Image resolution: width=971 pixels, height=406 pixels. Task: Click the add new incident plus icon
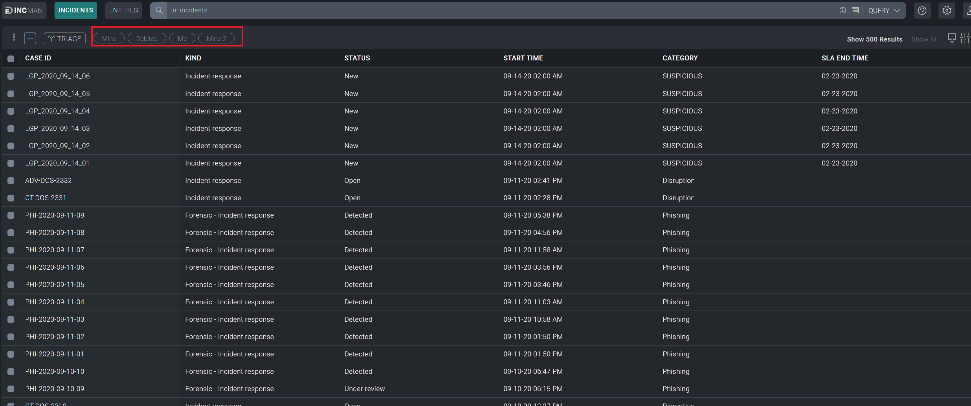30,38
